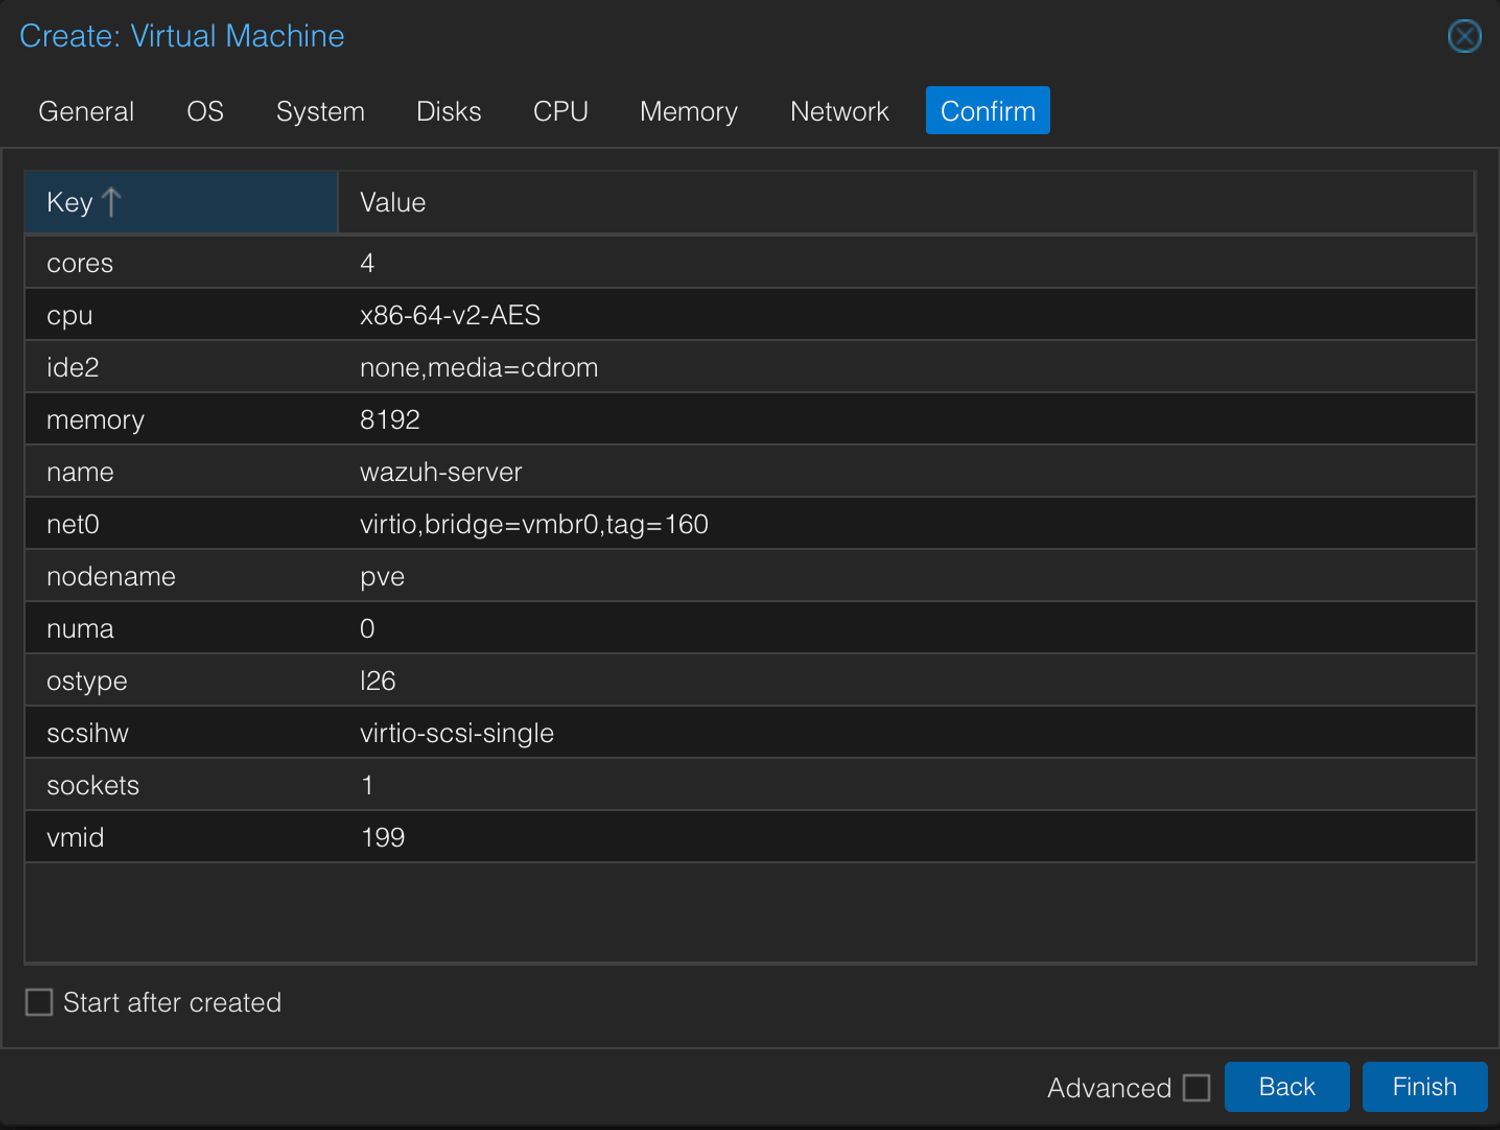Image resolution: width=1500 pixels, height=1130 pixels.
Task: Switch to the Memory tab
Action: tap(688, 111)
